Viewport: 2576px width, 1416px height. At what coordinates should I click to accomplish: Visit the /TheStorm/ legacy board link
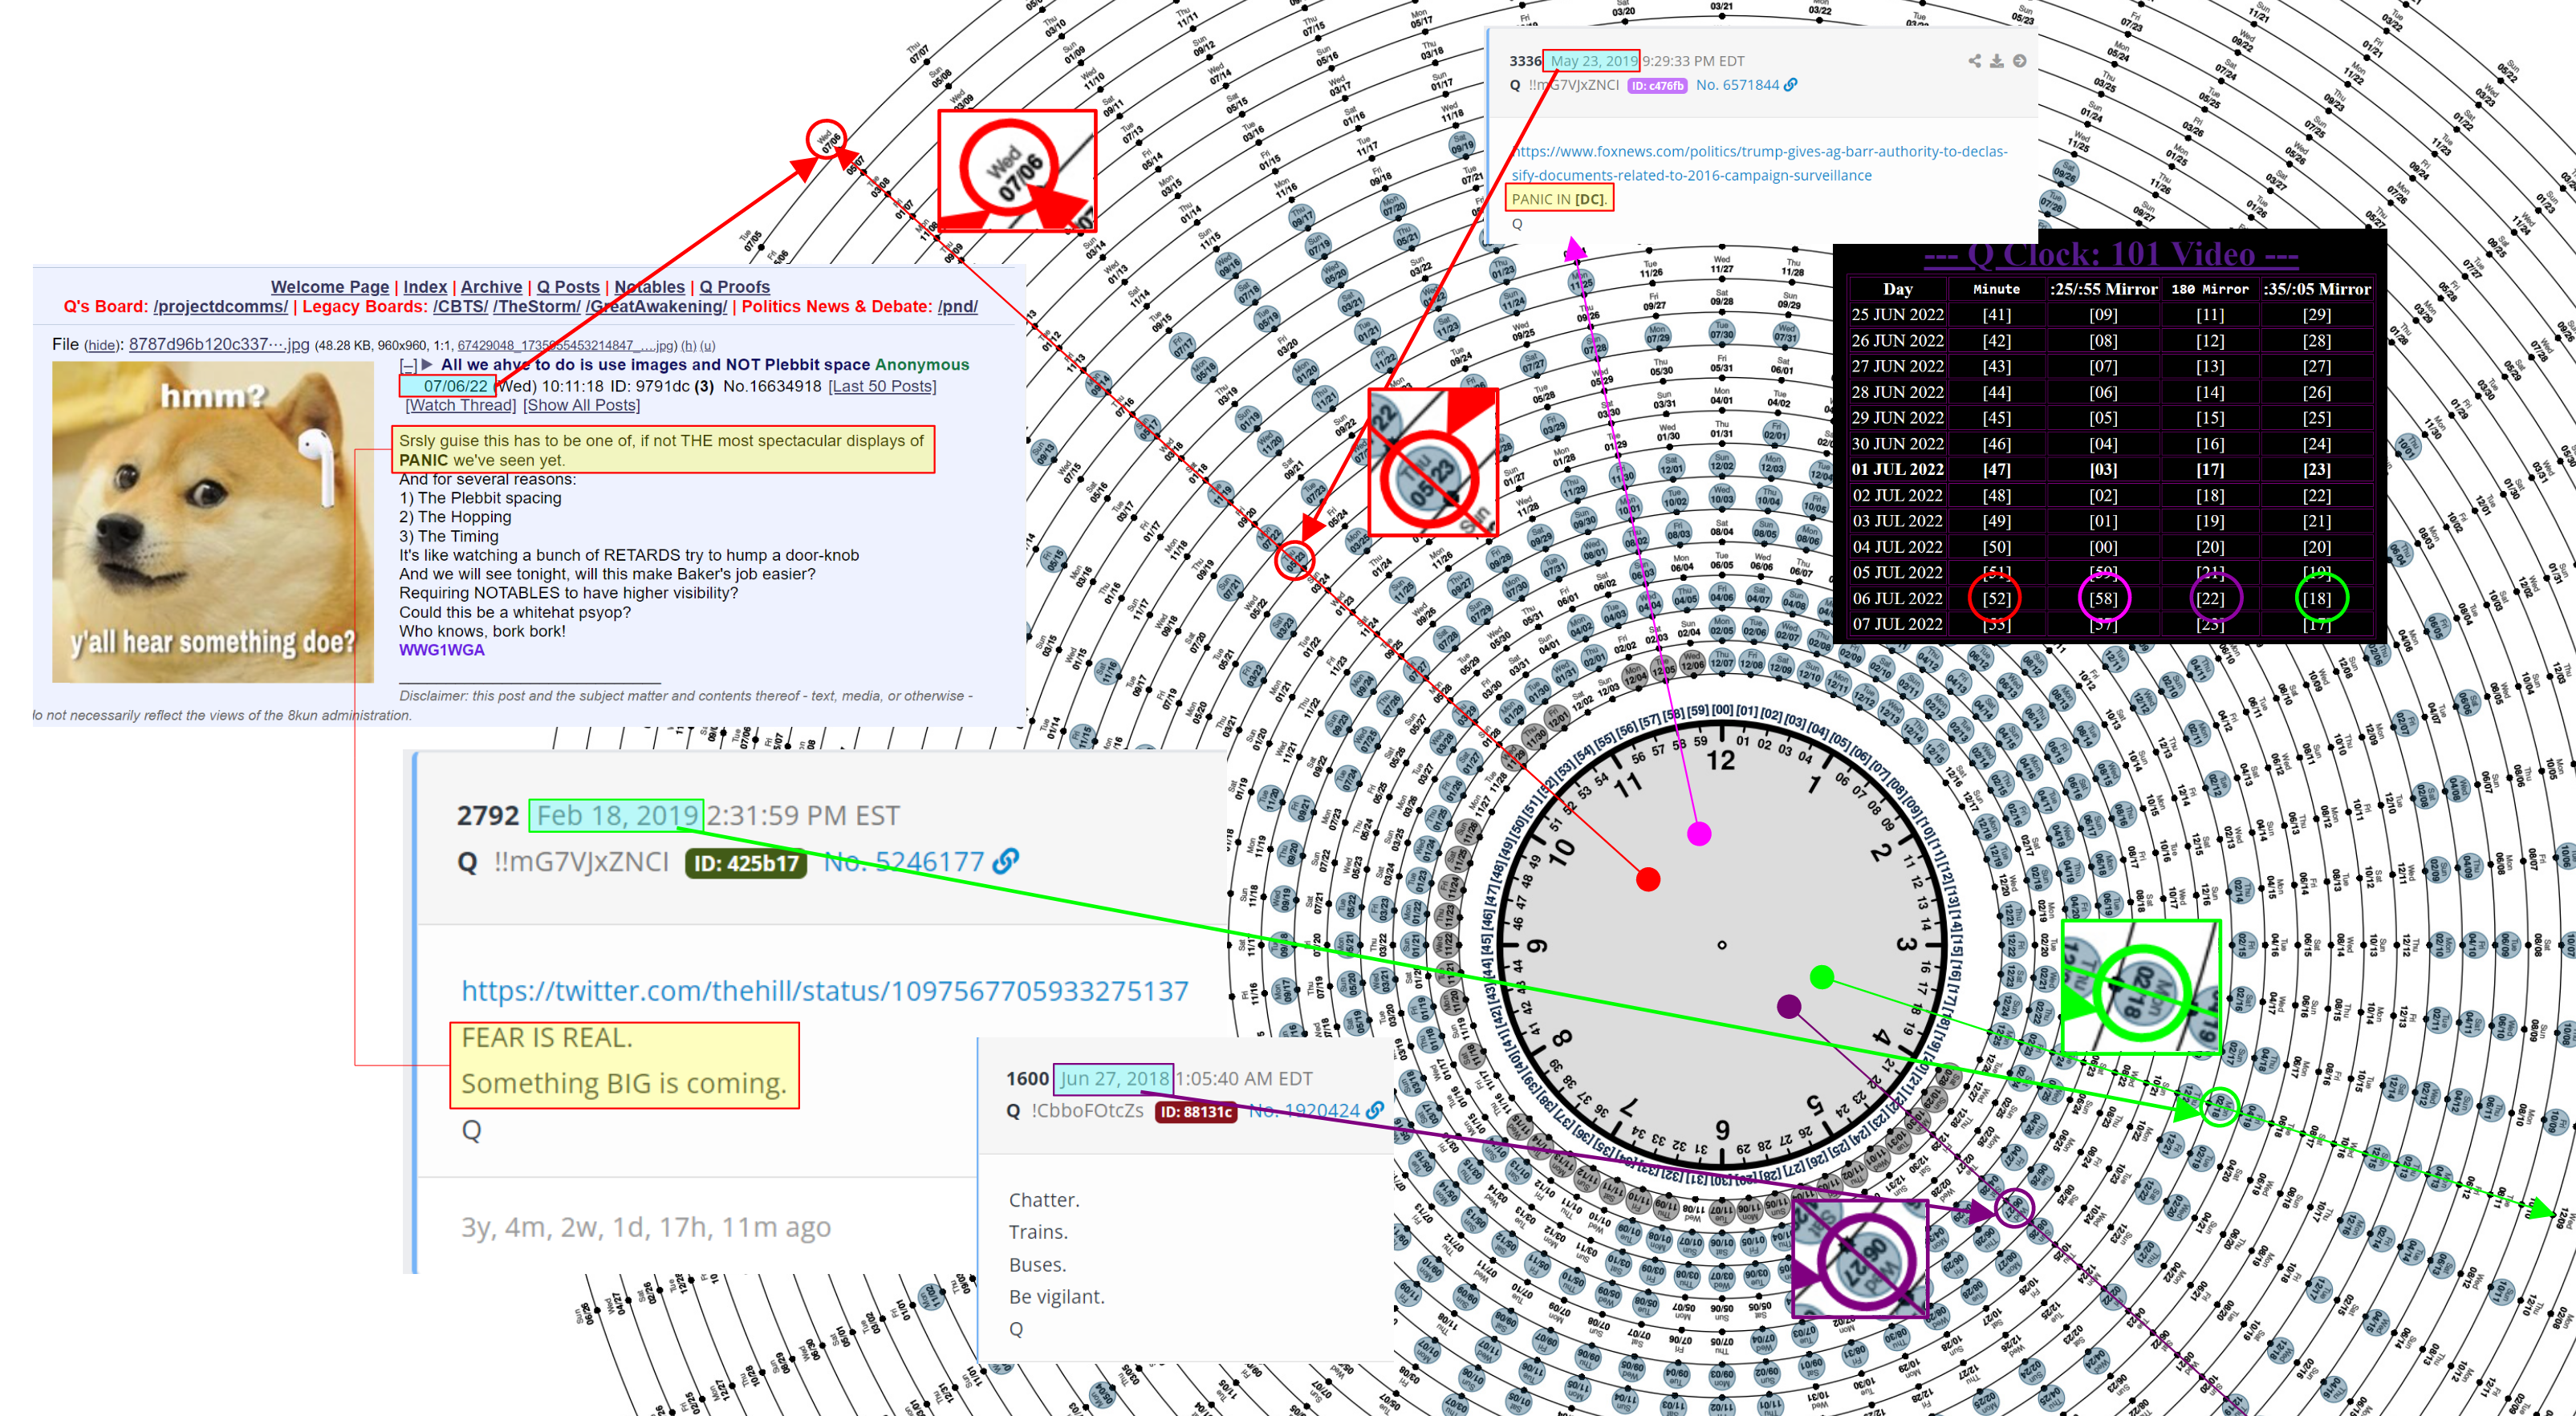[536, 307]
